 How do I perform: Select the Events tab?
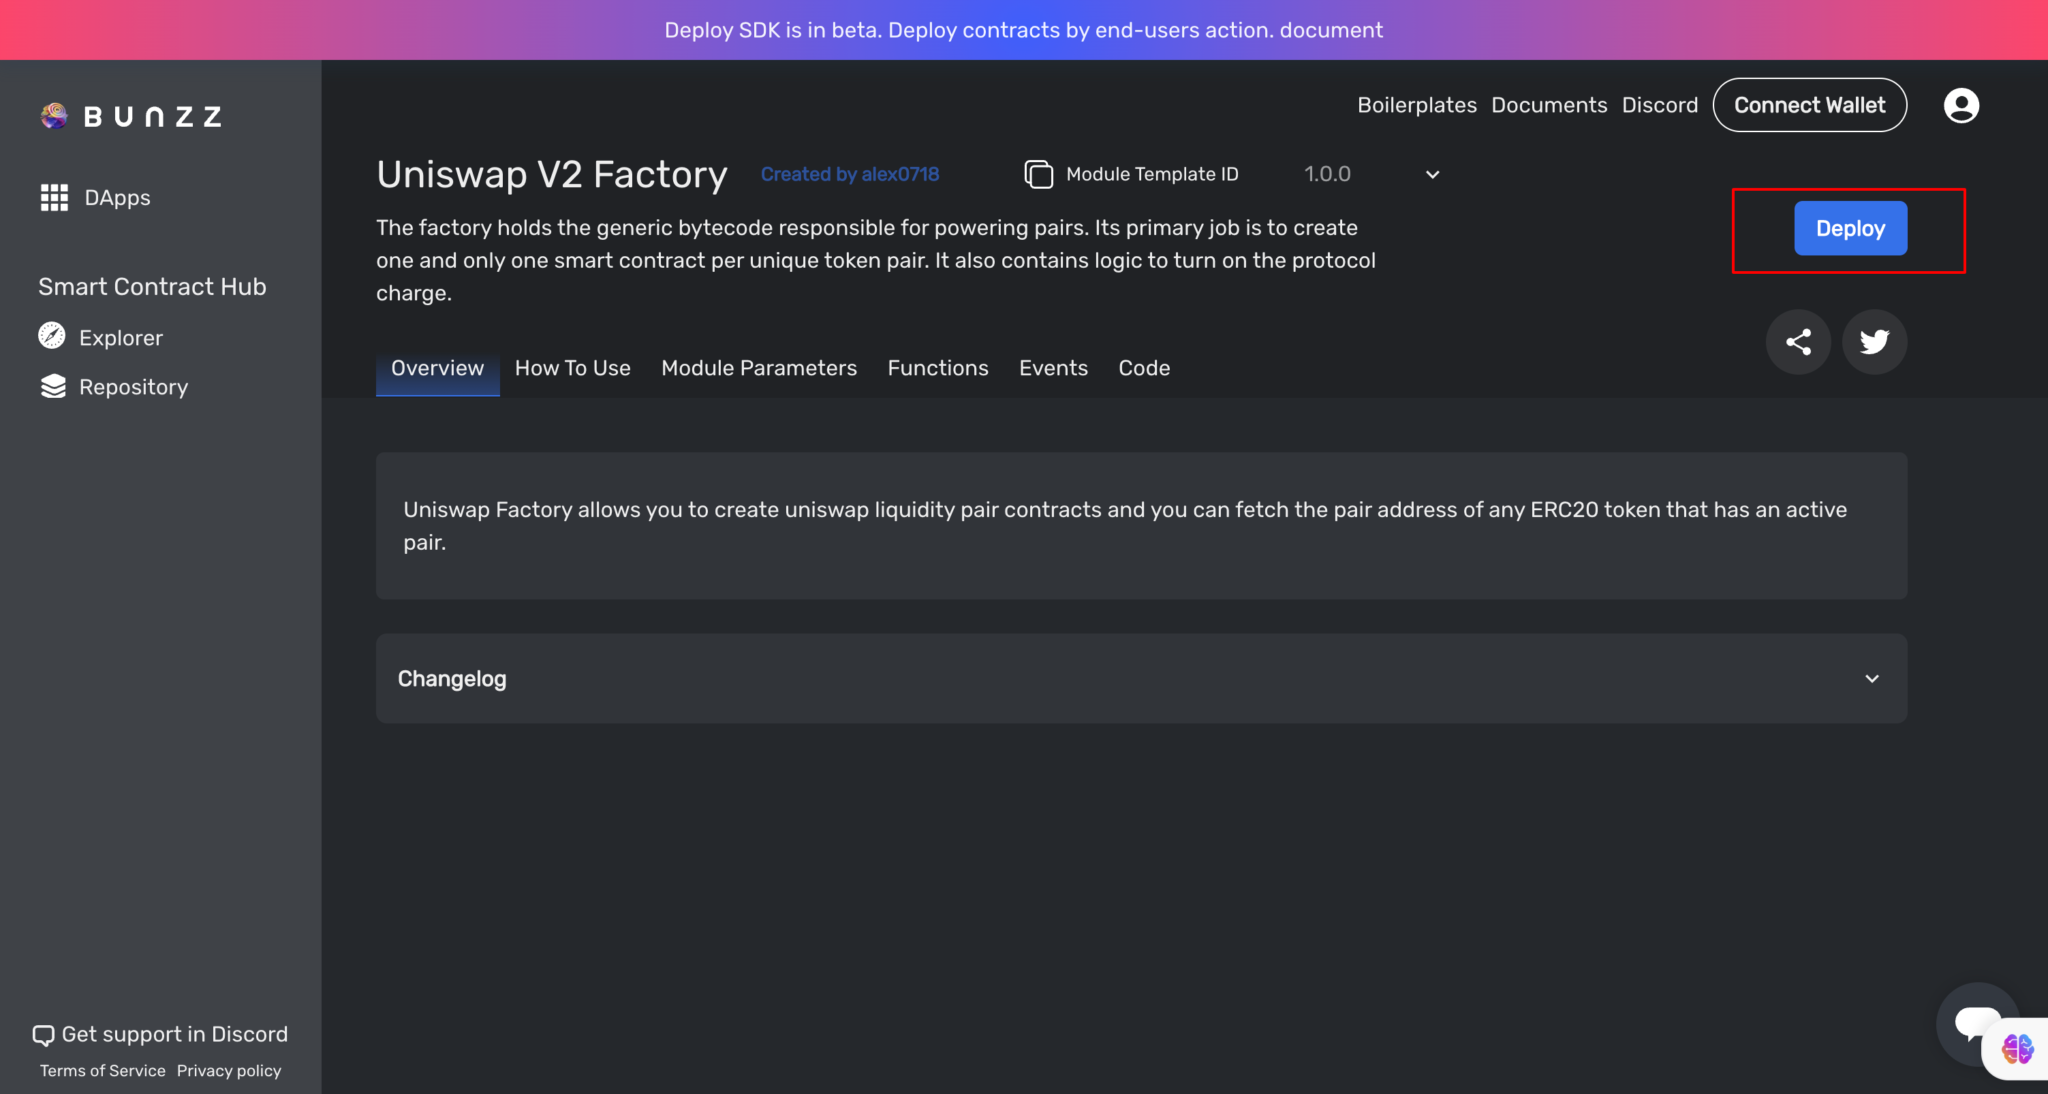pyautogui.click(x=1053, y=368)
